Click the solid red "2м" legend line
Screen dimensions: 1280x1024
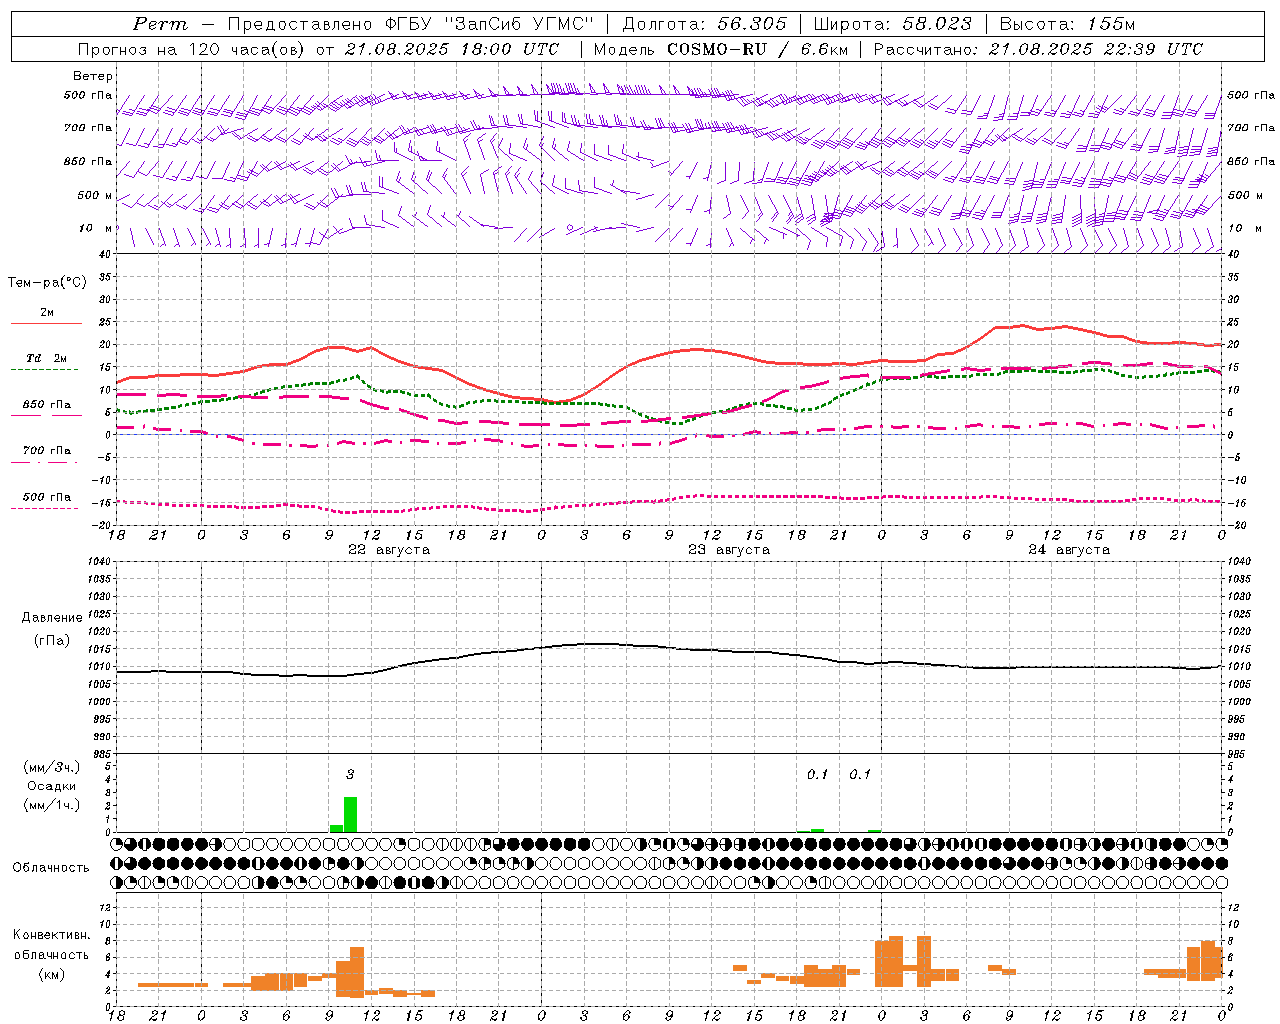tap(46, 323)
